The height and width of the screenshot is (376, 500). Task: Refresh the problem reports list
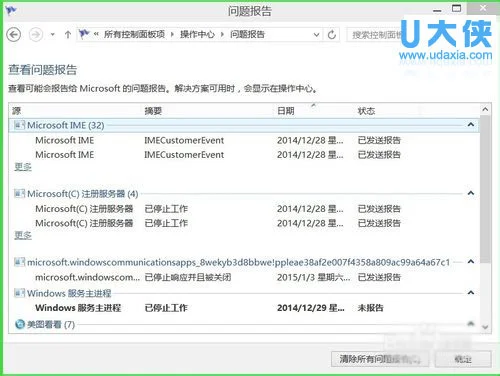click(332, 35)
